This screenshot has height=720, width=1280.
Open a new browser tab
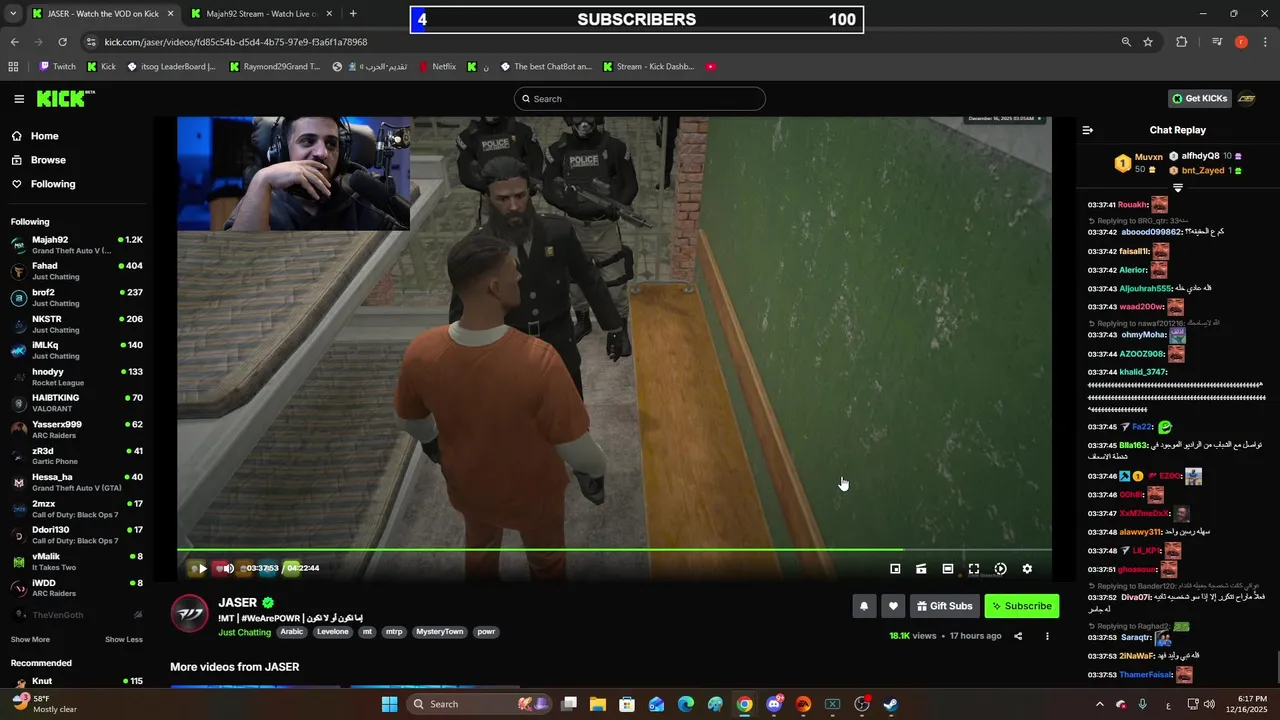(x=353, y=14)
